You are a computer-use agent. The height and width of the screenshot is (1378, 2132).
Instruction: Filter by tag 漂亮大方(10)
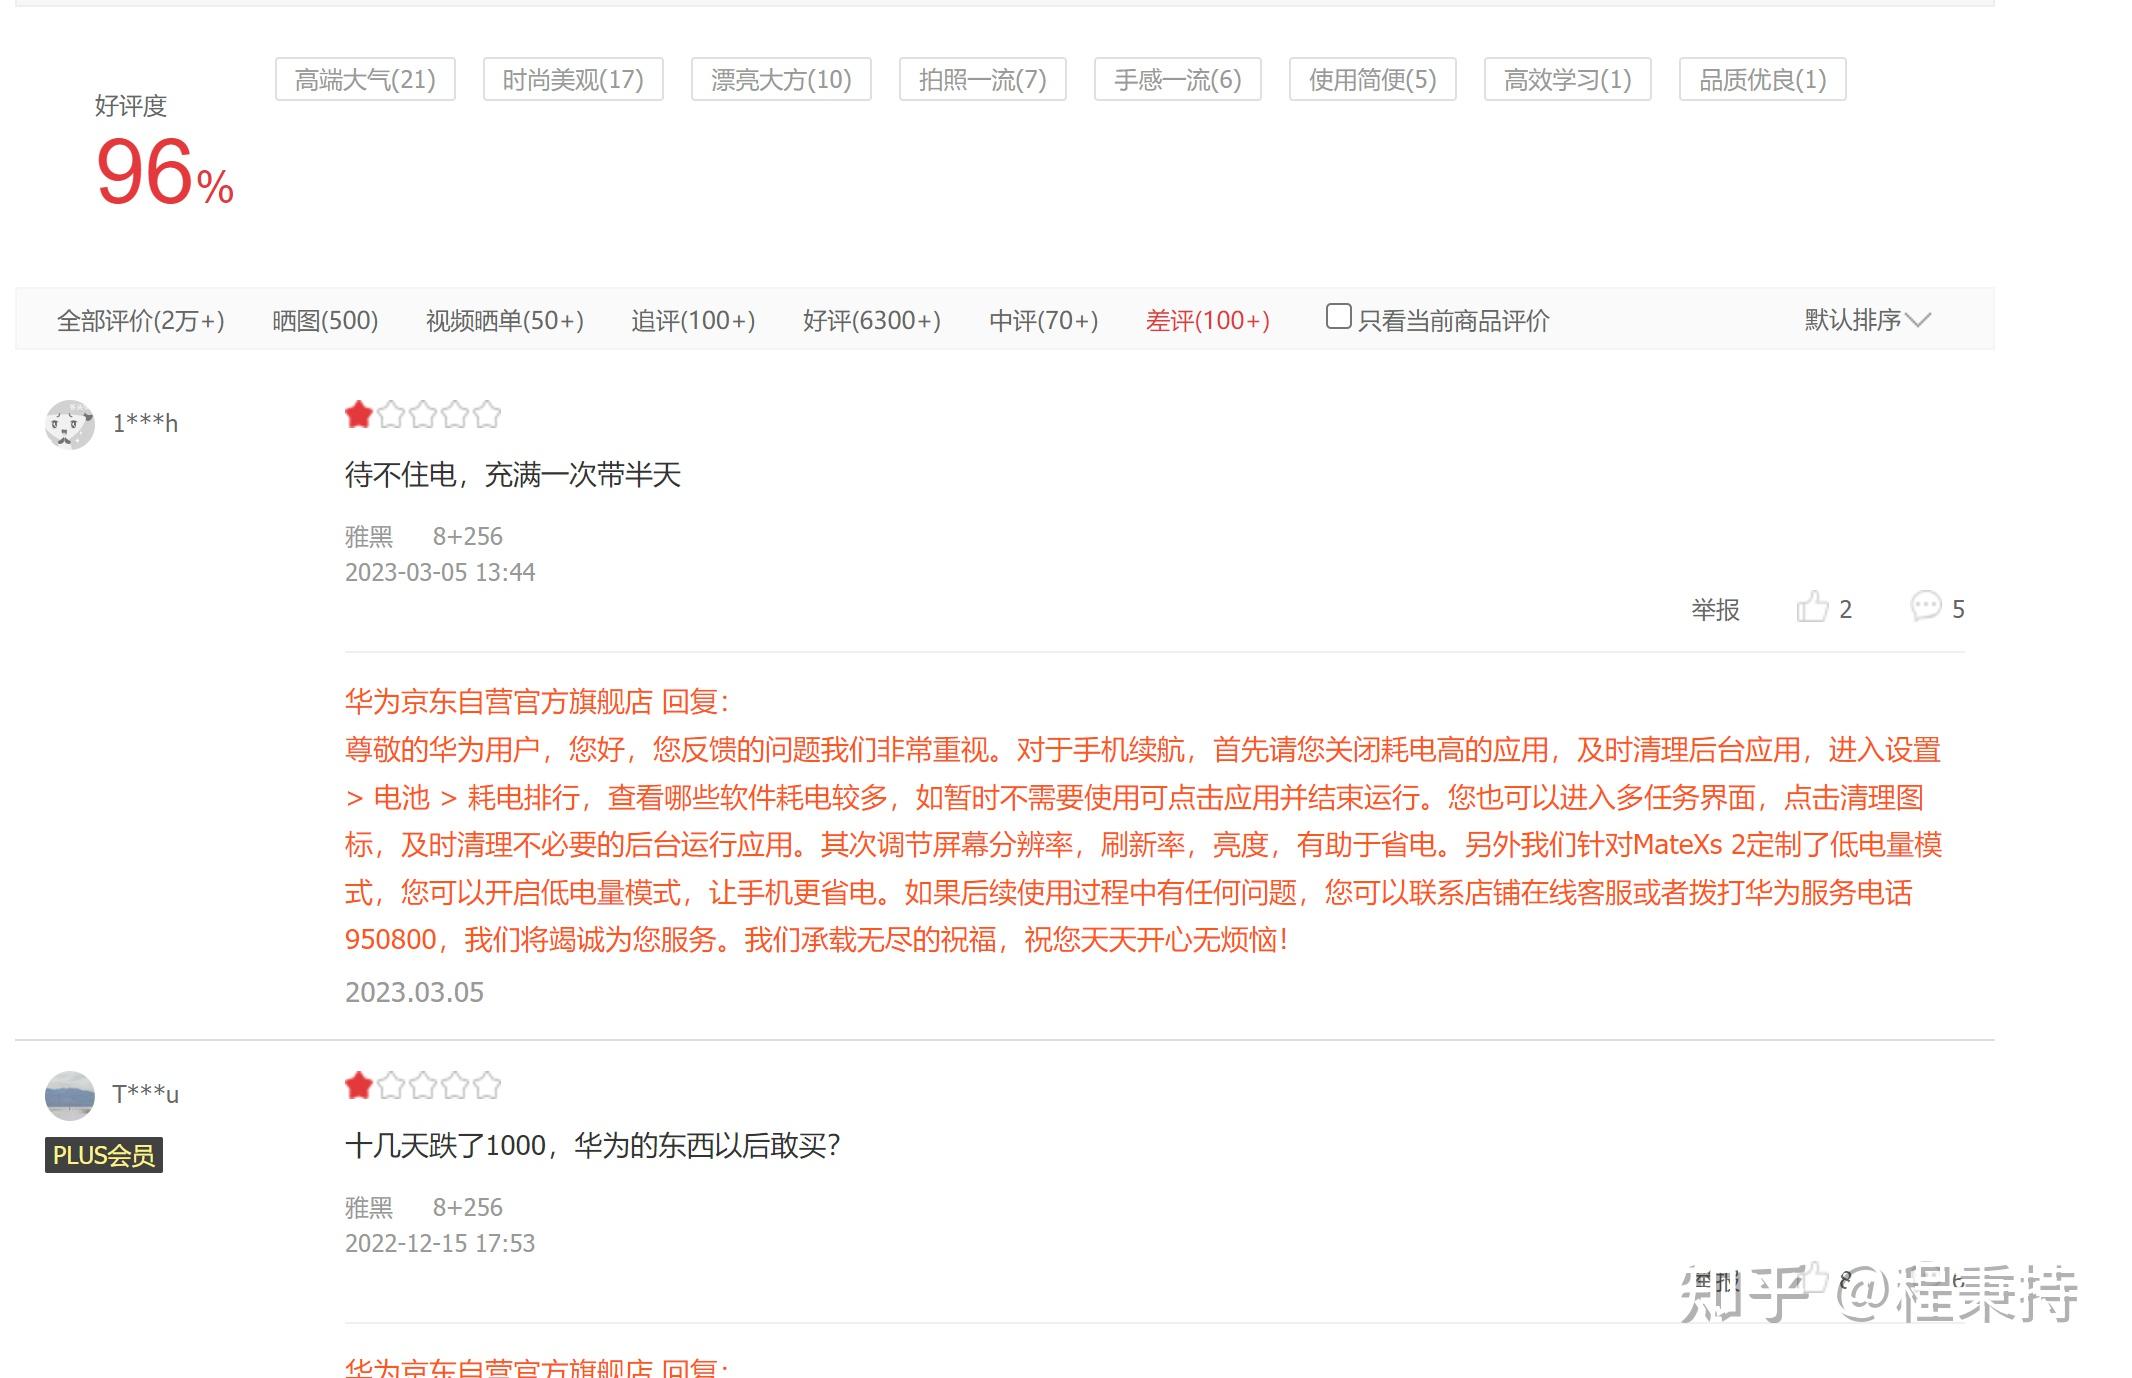pos(781,79)
